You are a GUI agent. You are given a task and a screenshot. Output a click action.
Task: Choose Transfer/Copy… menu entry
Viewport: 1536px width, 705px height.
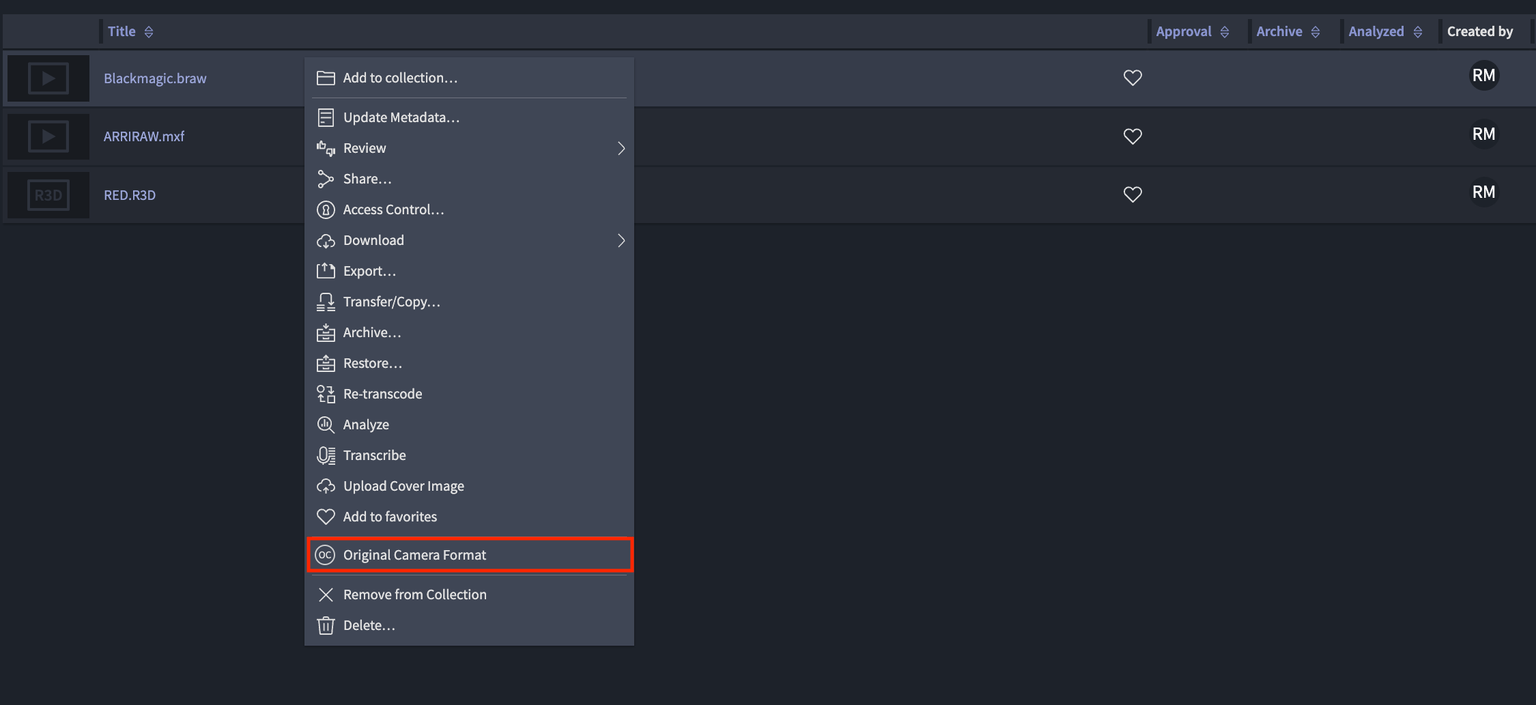(469, 302)
